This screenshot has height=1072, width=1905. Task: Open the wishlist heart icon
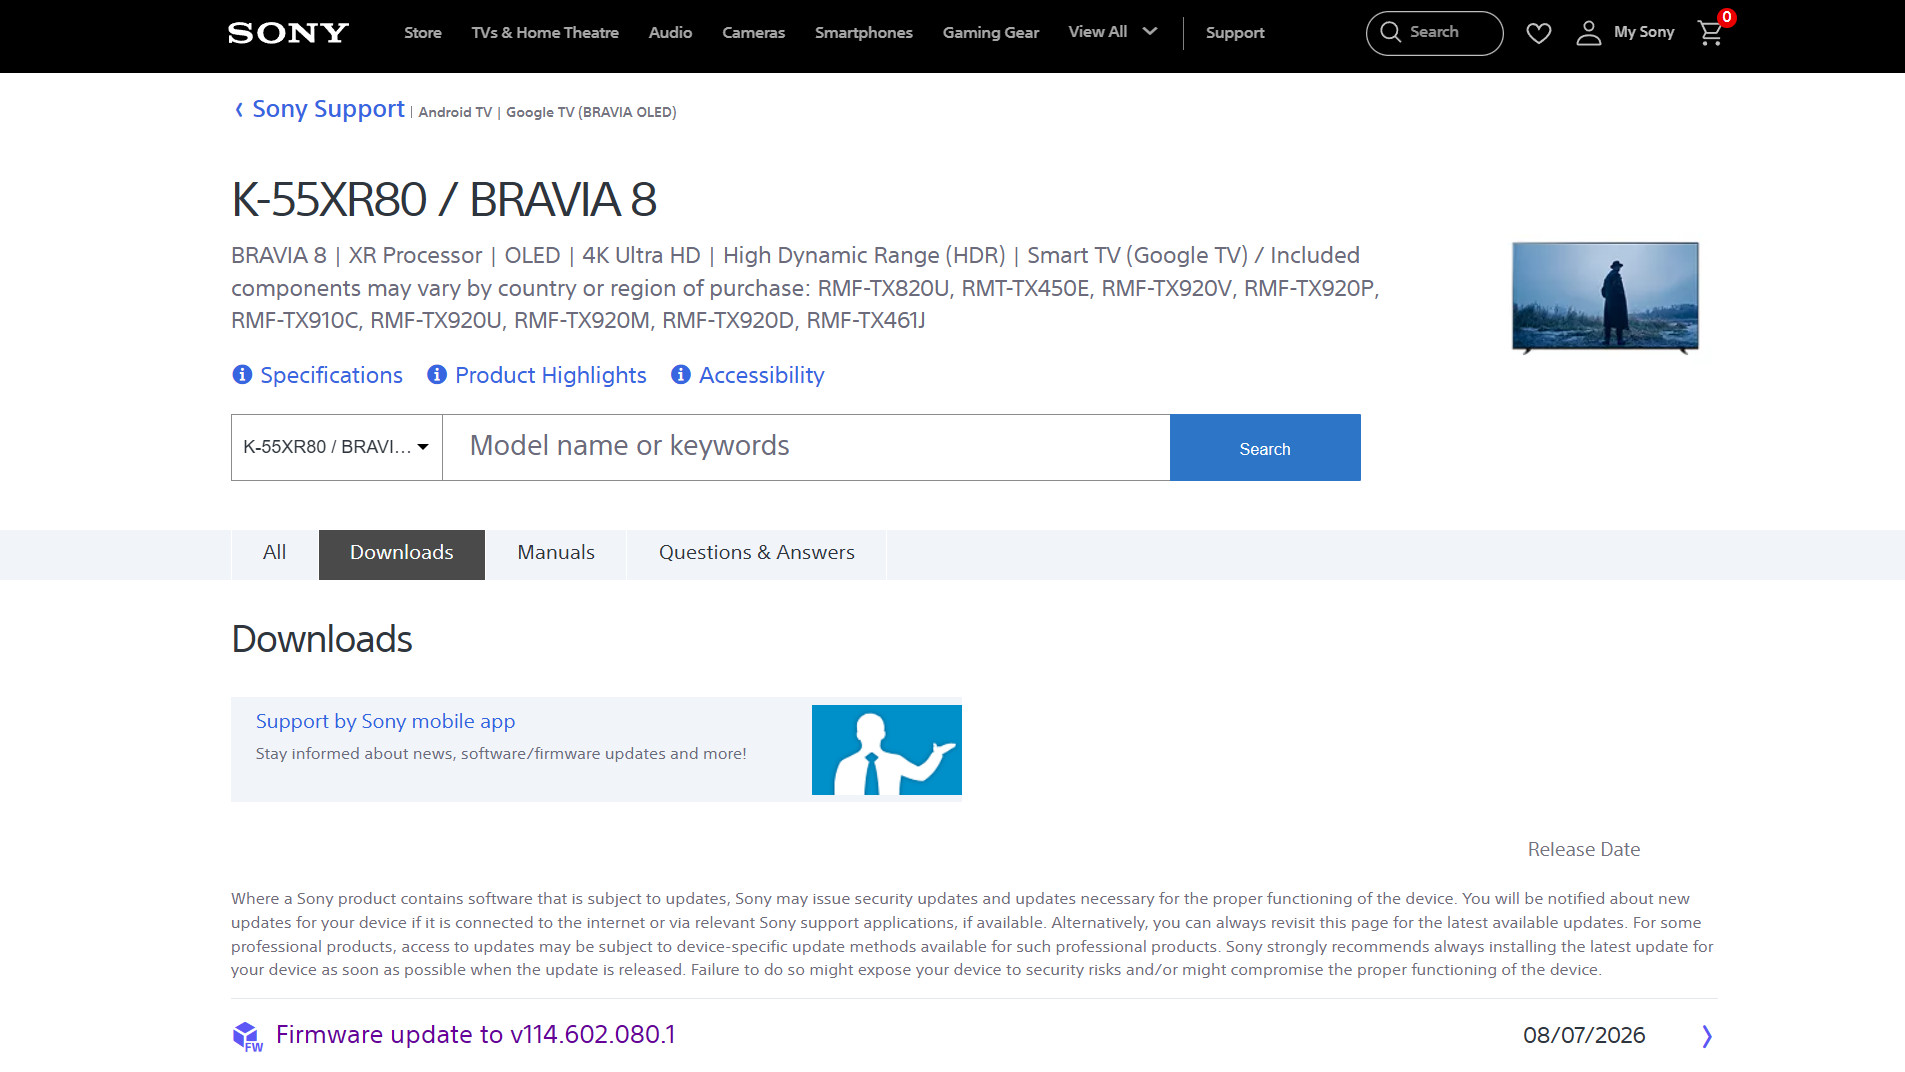point(1539,33)
